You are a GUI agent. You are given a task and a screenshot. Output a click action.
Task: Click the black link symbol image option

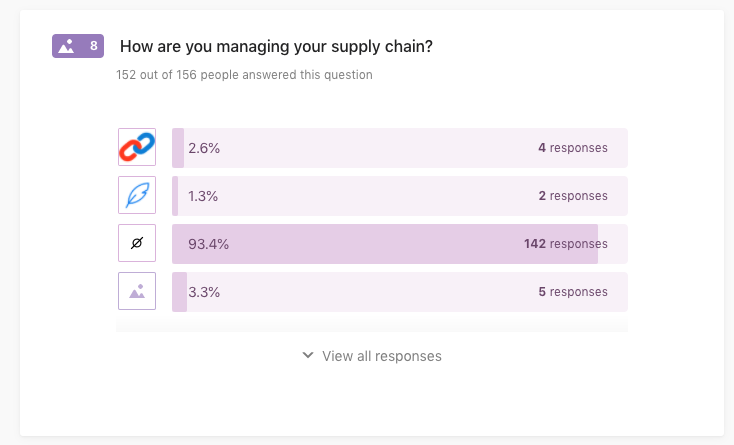click(137, 244)
